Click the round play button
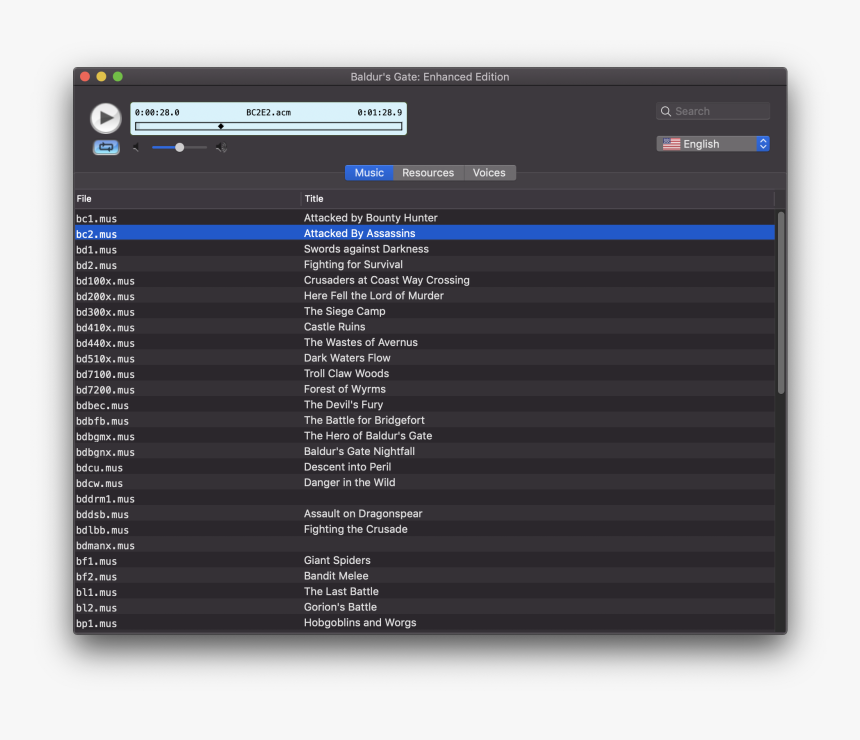This screenshot has width=860, height=740. coord(106,118)
